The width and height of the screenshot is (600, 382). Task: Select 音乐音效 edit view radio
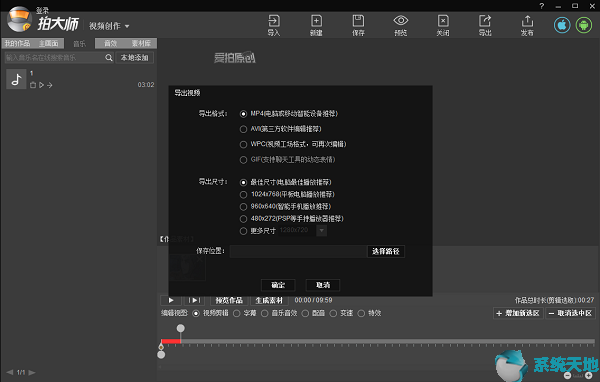tap(264, 313)
